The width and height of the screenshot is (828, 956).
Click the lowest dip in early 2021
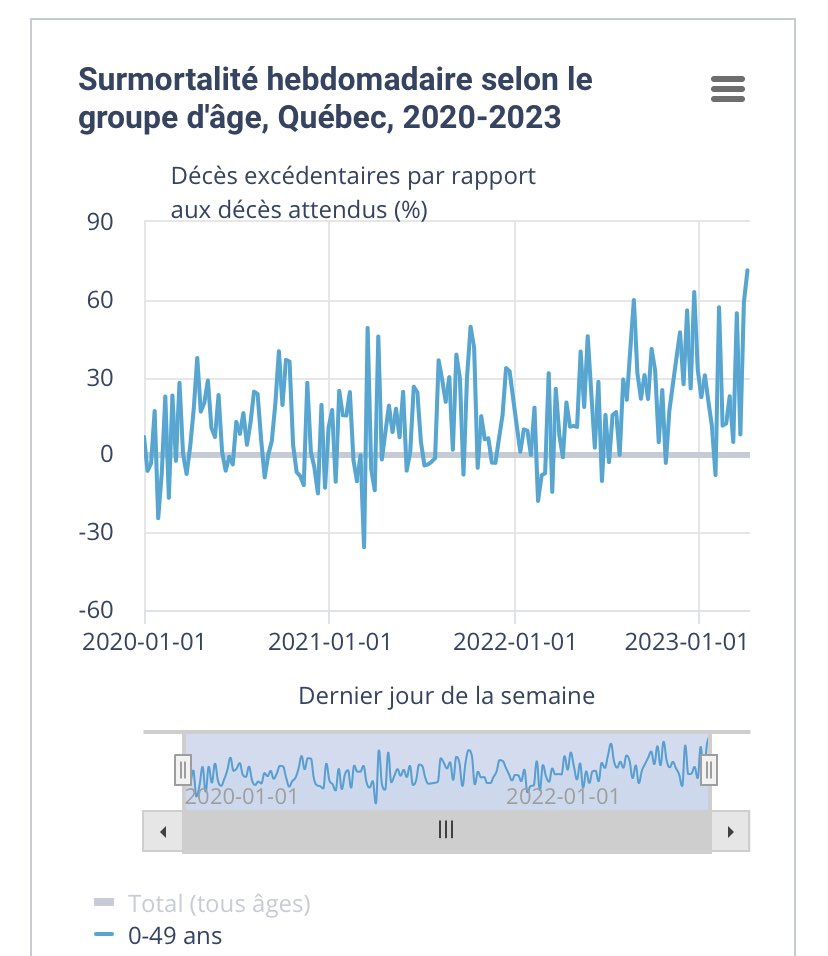tap(364, 547)
